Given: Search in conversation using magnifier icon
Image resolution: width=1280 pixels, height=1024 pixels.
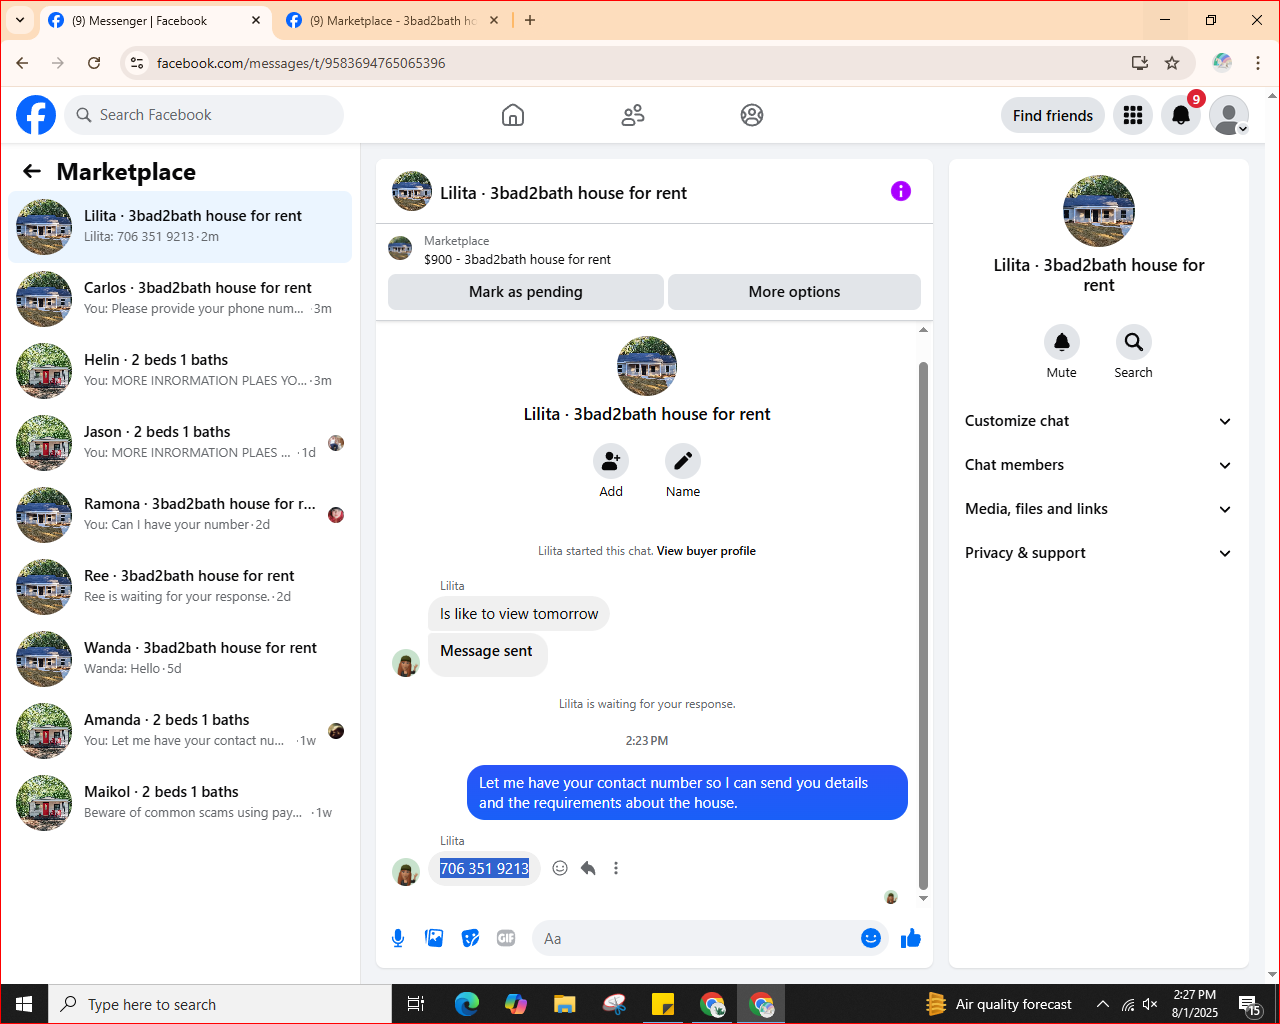Looking at the screenshot, I should click(x=1134, y=342).
